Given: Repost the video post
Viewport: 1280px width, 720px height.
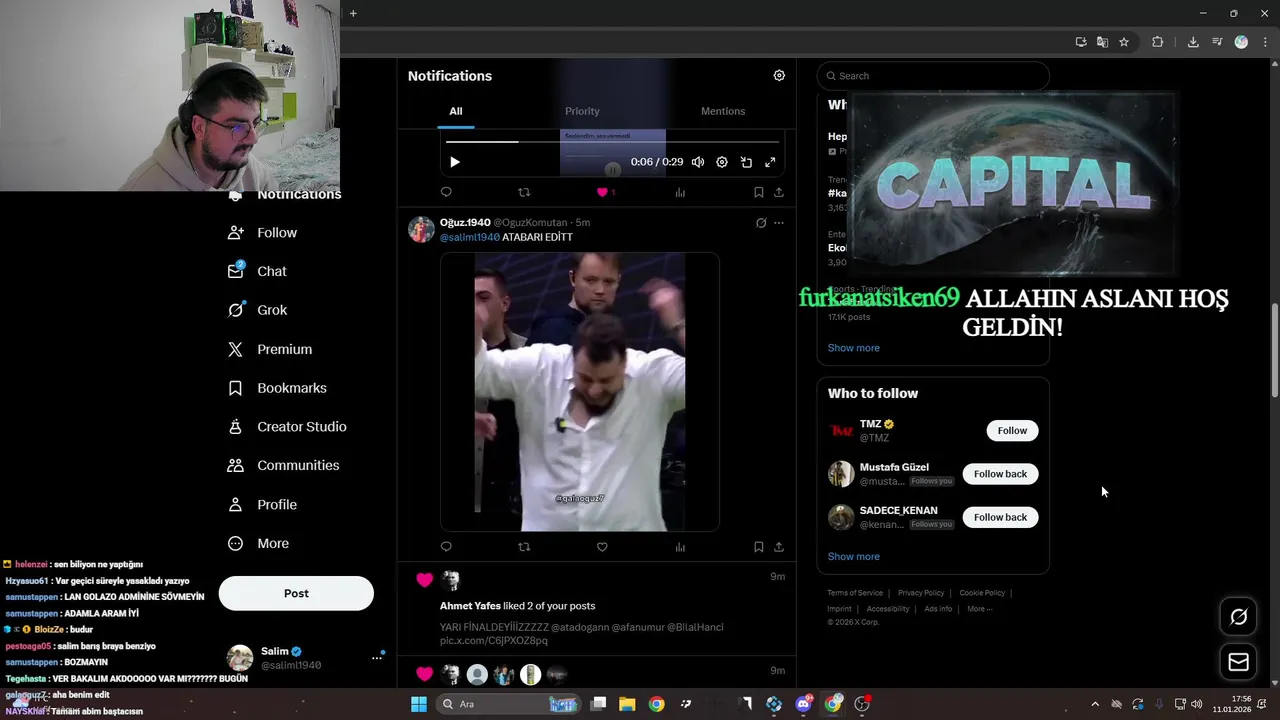Looking at the screenshot, I should pyautogui.click(x=524, y=192).
